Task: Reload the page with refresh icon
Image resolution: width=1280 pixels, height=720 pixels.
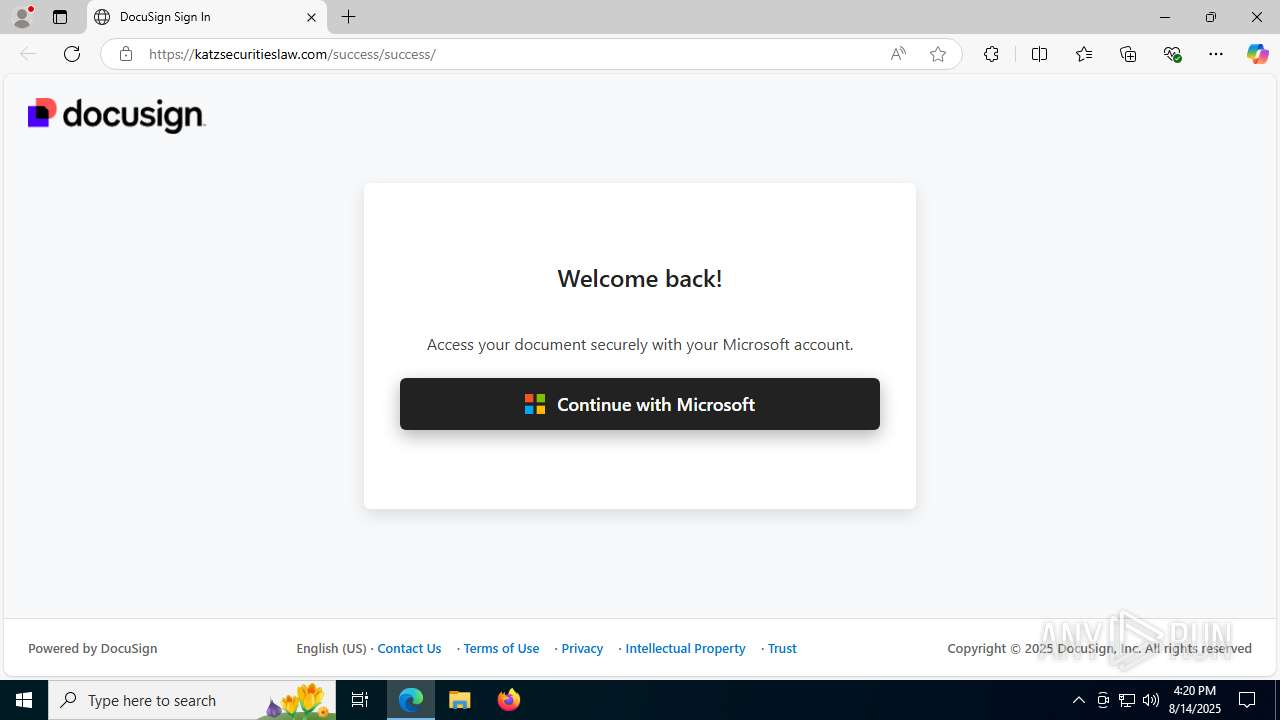Action: point(72,54)
